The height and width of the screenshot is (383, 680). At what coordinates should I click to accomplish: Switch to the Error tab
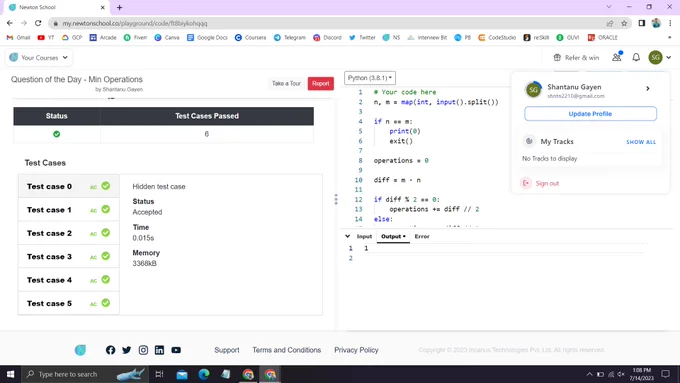[422, 236]
